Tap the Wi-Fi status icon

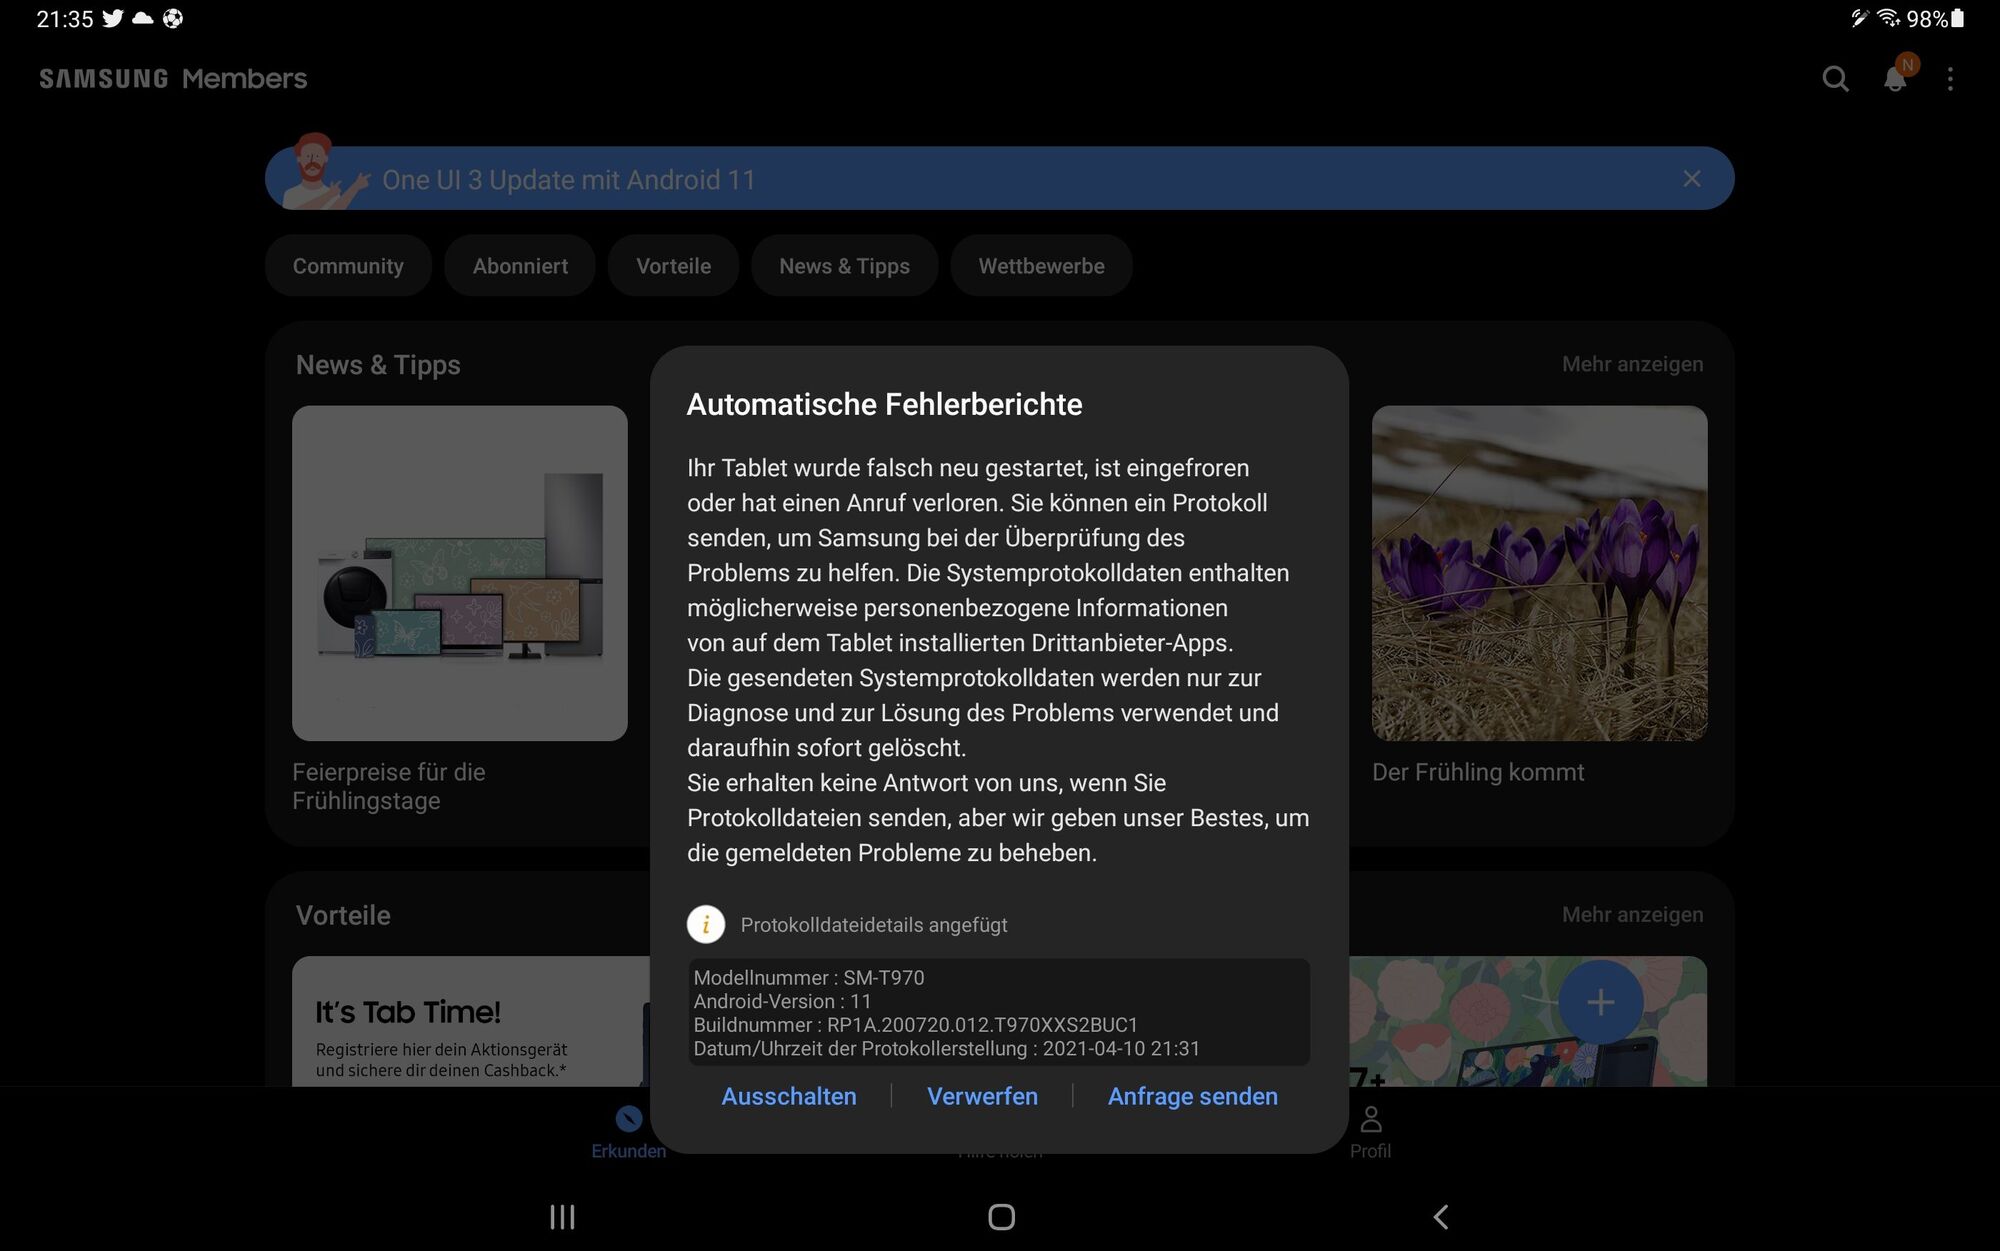[1888, 18]
